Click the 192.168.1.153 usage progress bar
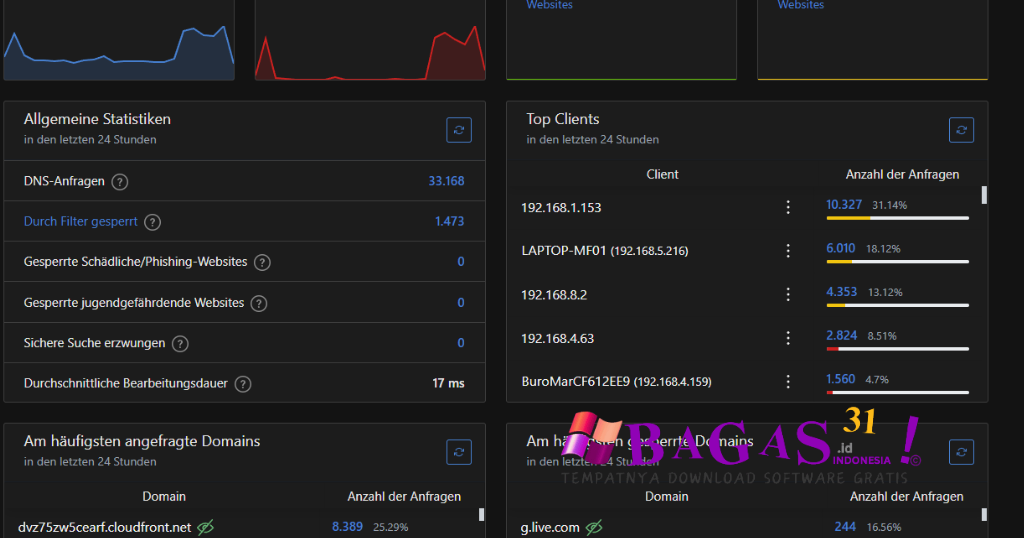The image size is (1024, 538). pyautogui.click(x=897, y=218)
